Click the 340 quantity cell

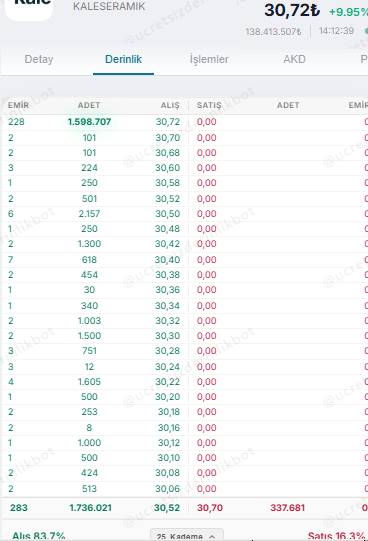pyautogui.click(x=89, y=306)
